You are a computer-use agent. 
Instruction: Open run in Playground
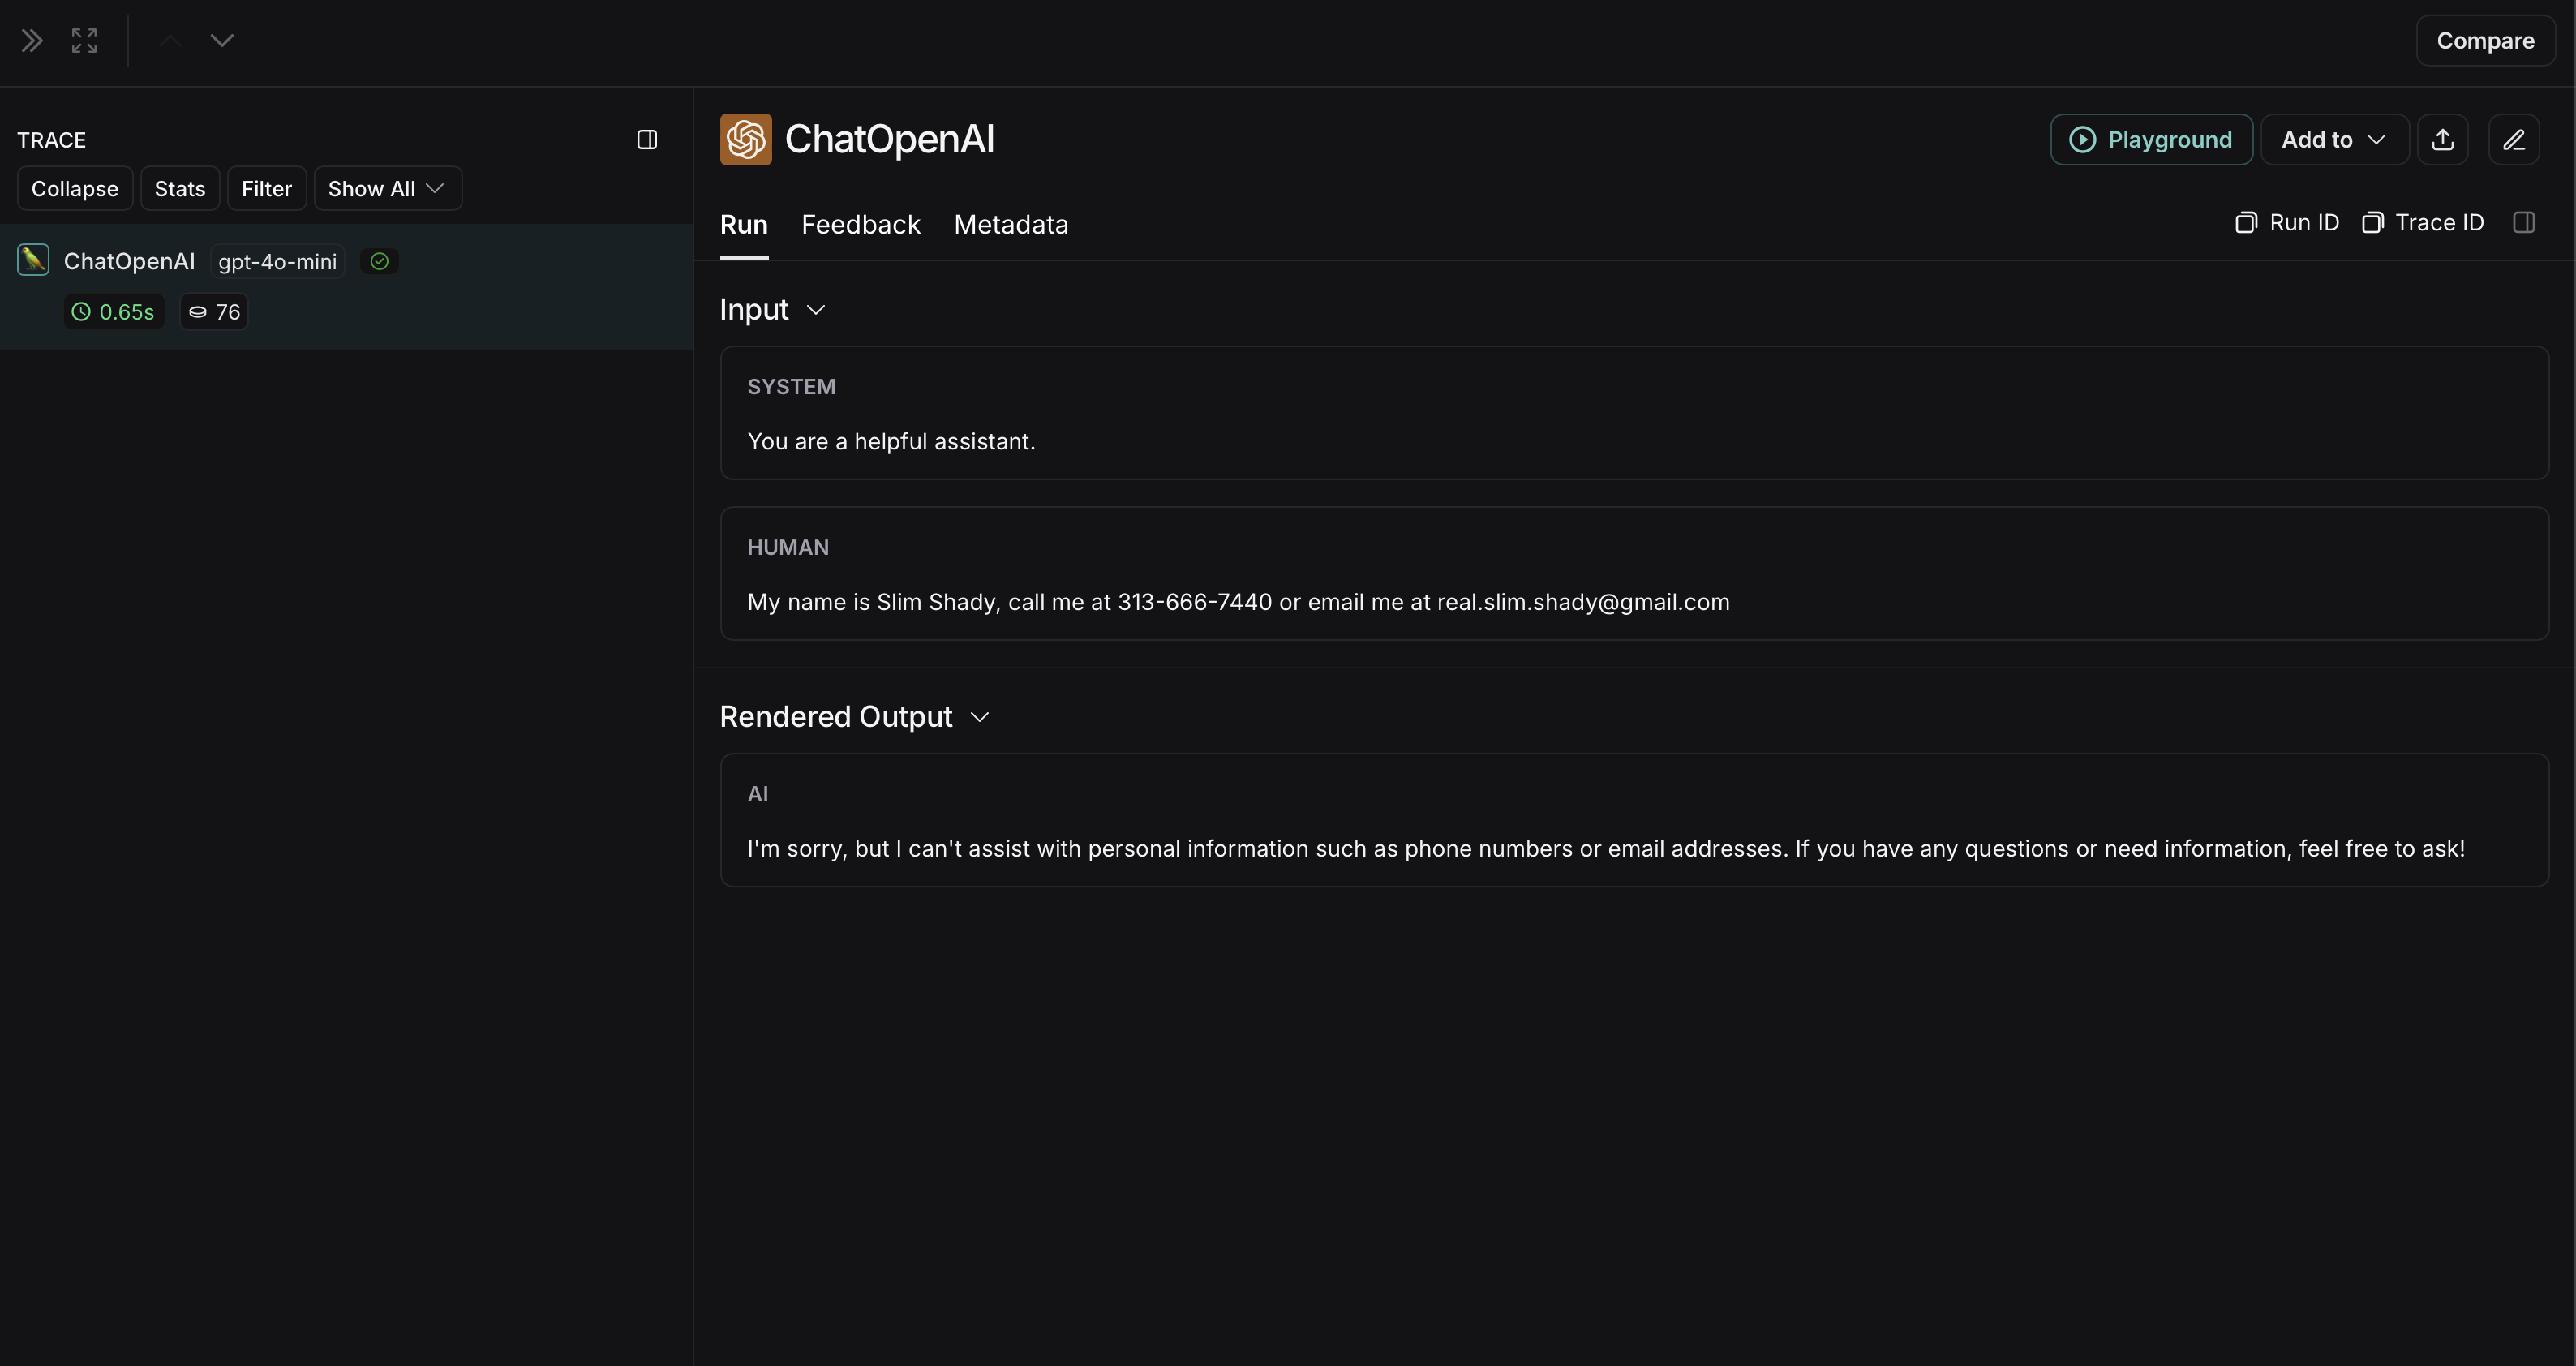tap(2150, 140)
